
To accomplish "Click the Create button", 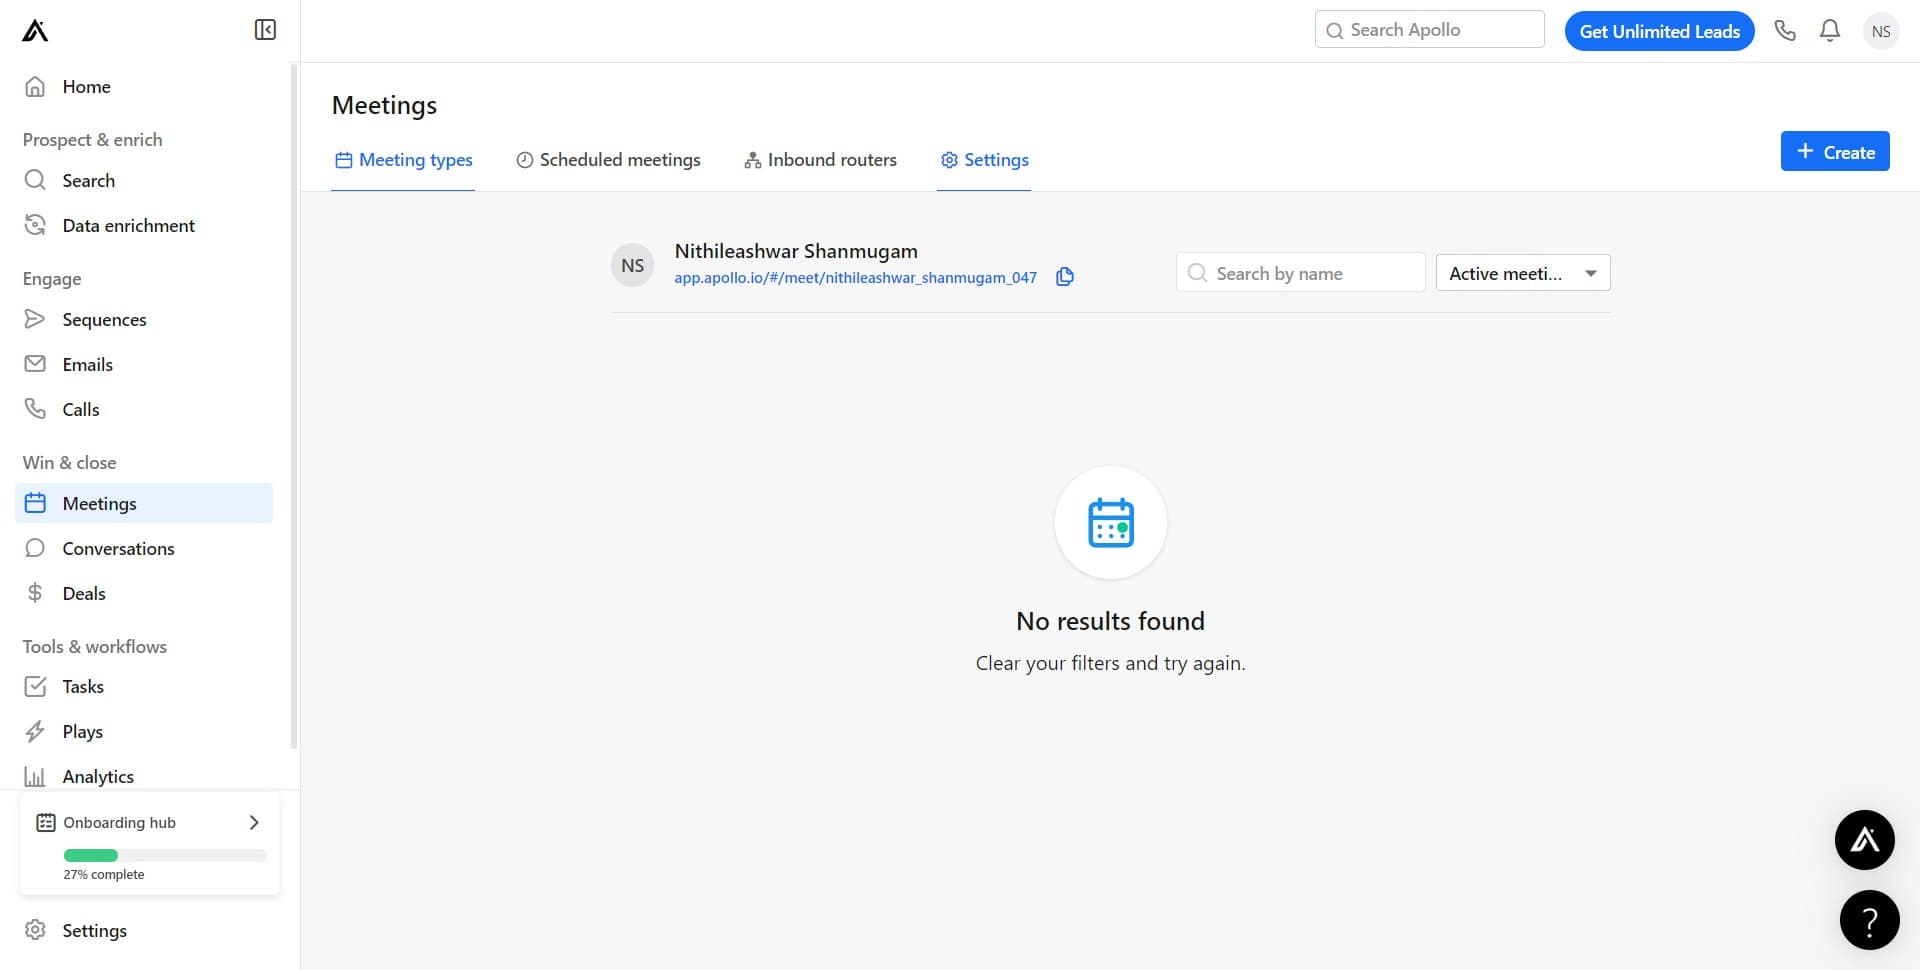I will (1834, 152).
